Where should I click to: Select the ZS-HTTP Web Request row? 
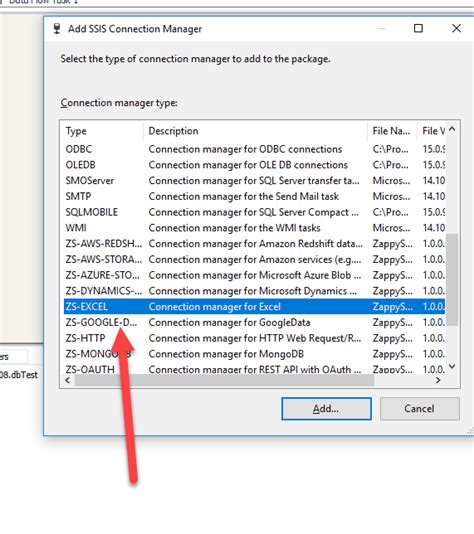pyautogui.click(x=254, y=338)
